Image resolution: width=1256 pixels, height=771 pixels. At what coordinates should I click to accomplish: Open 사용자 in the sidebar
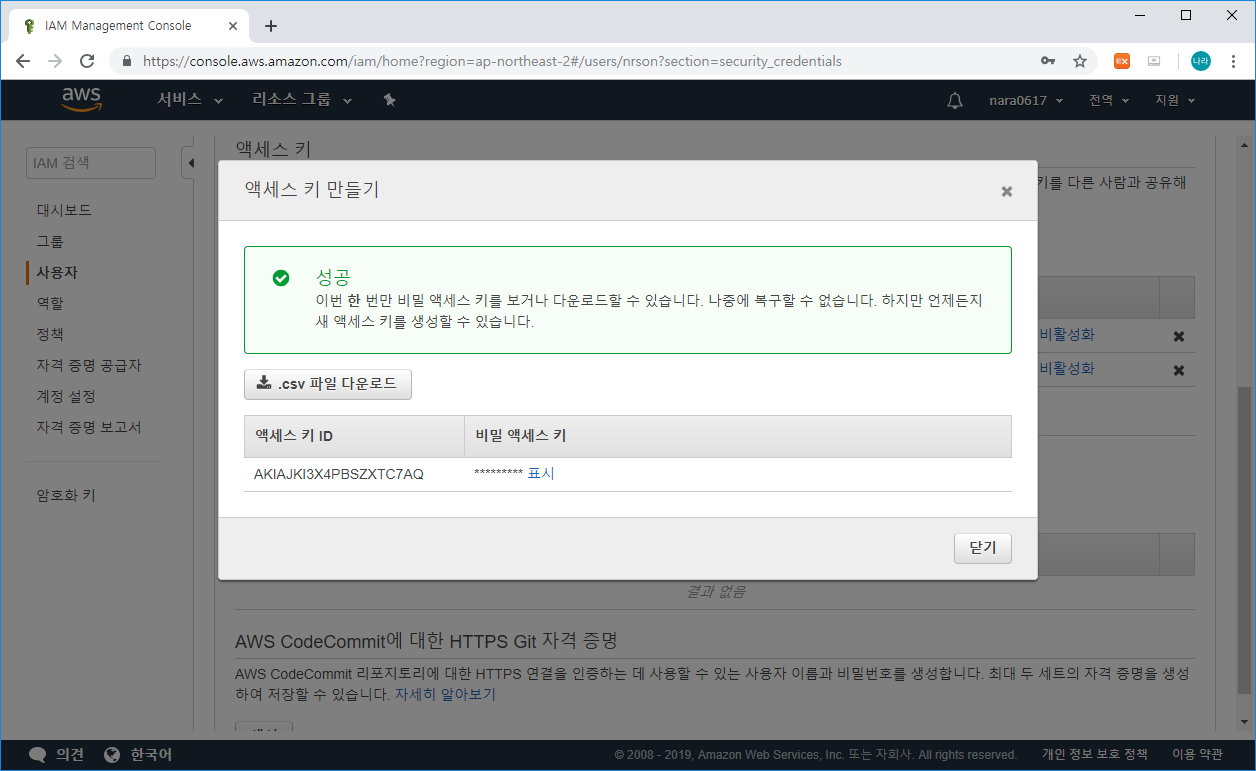coord(57,272)
